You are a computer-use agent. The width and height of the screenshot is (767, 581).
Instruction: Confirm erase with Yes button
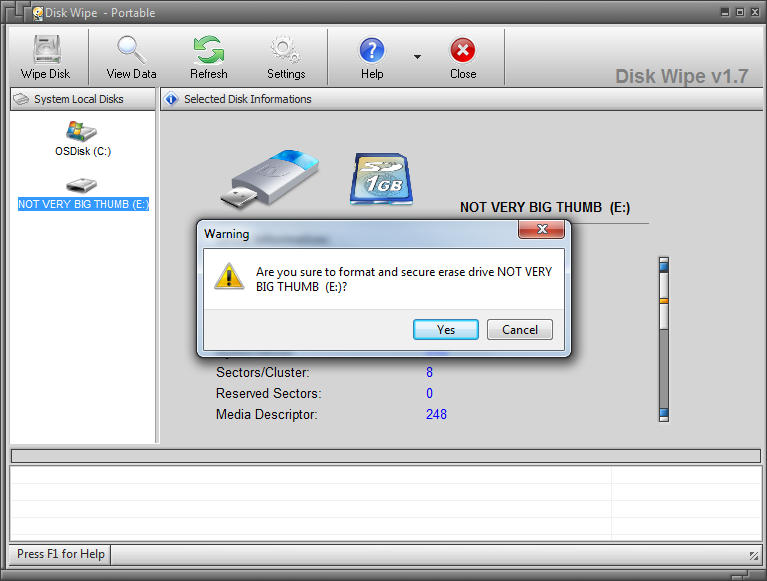(446, 330)
